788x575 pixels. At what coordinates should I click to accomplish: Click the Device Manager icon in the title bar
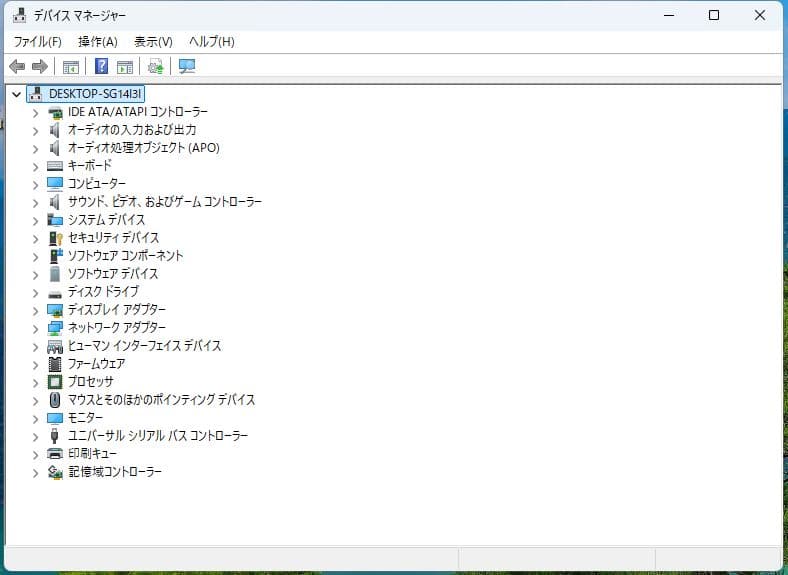(19, 16)
